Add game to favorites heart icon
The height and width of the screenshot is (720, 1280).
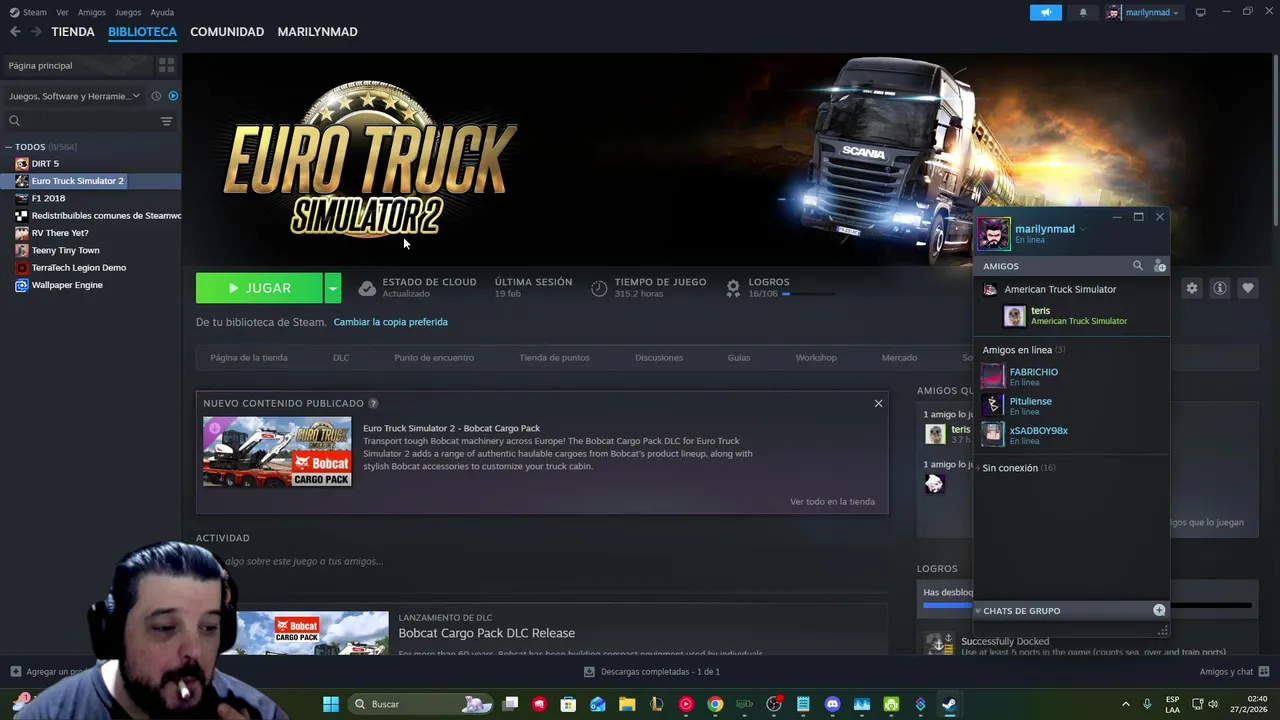pyautogui.click(x=1247, y=288)
